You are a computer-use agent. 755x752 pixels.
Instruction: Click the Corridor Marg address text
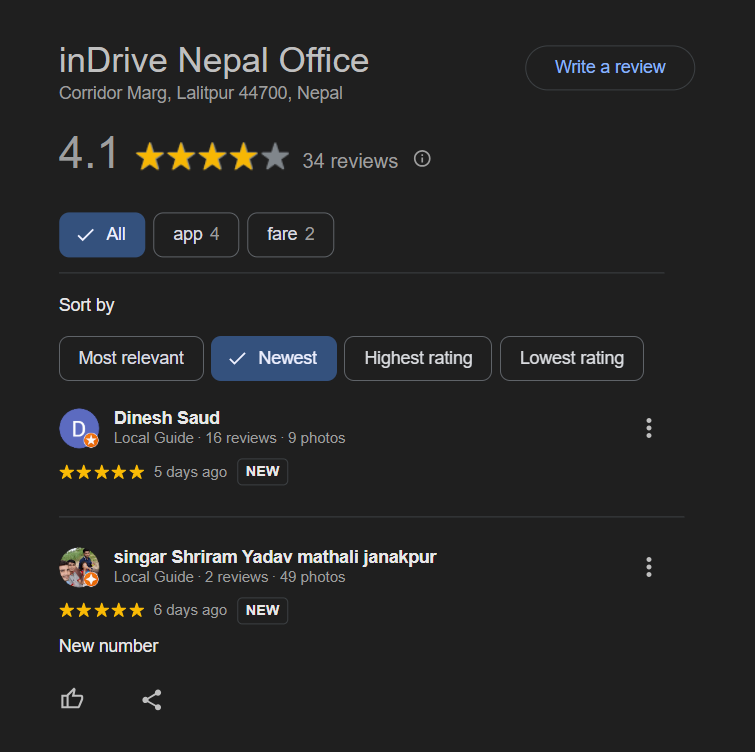tap(201, 93)
